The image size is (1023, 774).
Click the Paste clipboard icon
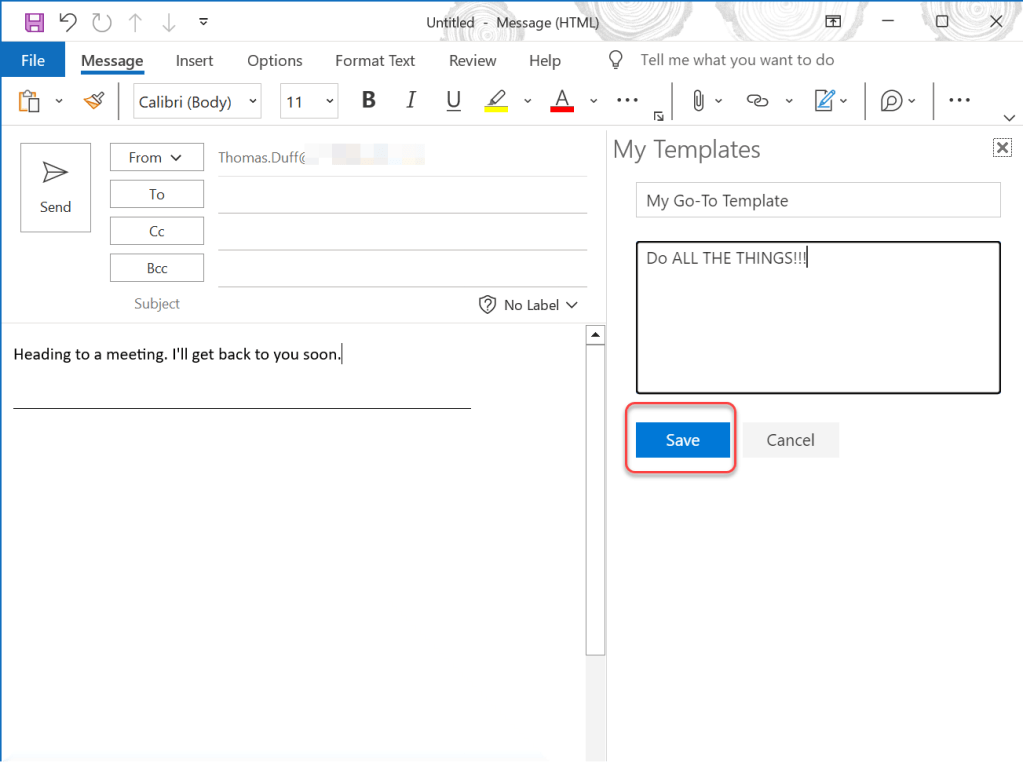[29, 101]
